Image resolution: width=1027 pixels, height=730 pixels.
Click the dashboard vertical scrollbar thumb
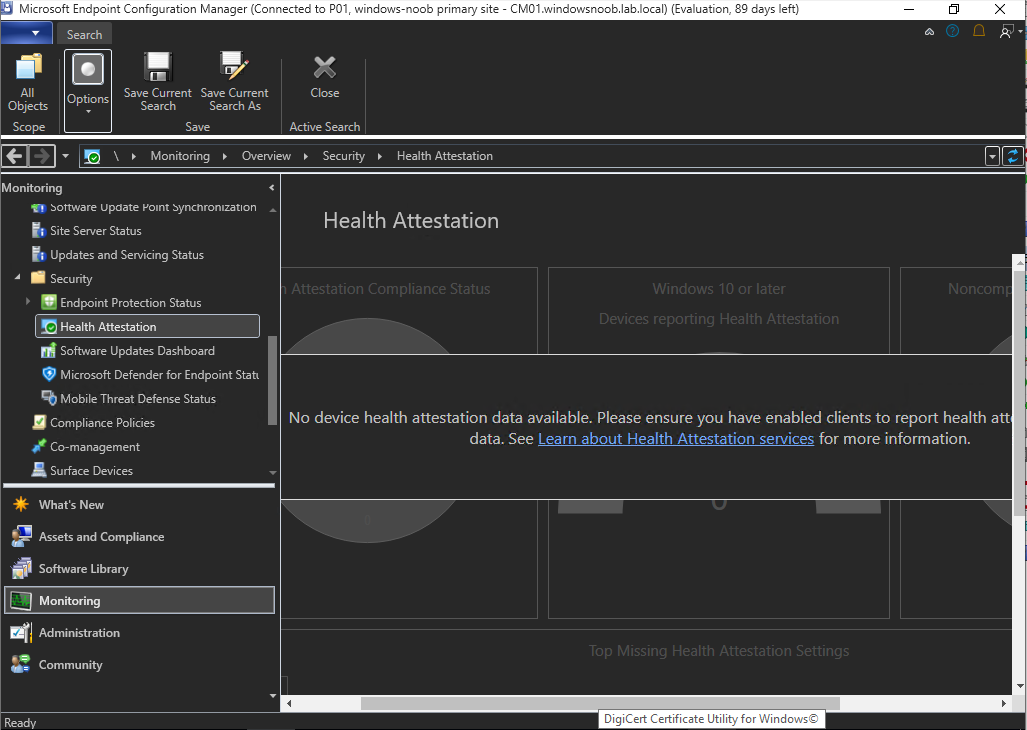click(1019, 391)
